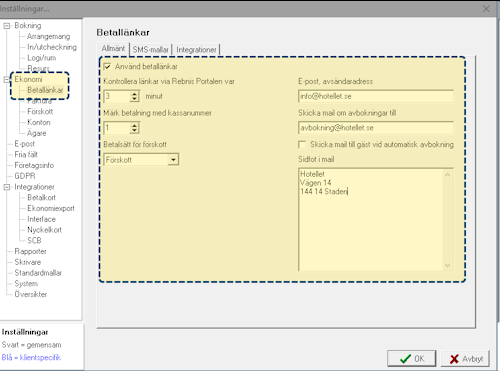Confirm settings with the OK button
The height and width of the screenshot is (371, 500).
[412, 359]
